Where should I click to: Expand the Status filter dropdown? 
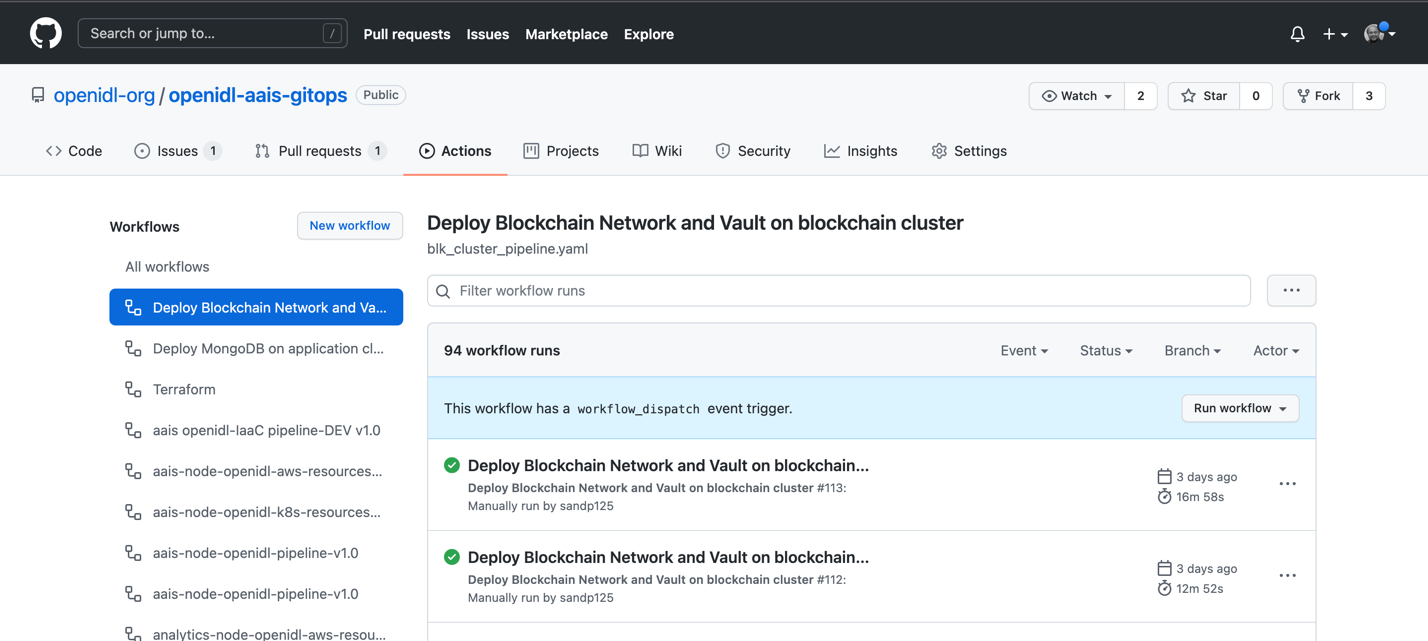coord(1106,351)
